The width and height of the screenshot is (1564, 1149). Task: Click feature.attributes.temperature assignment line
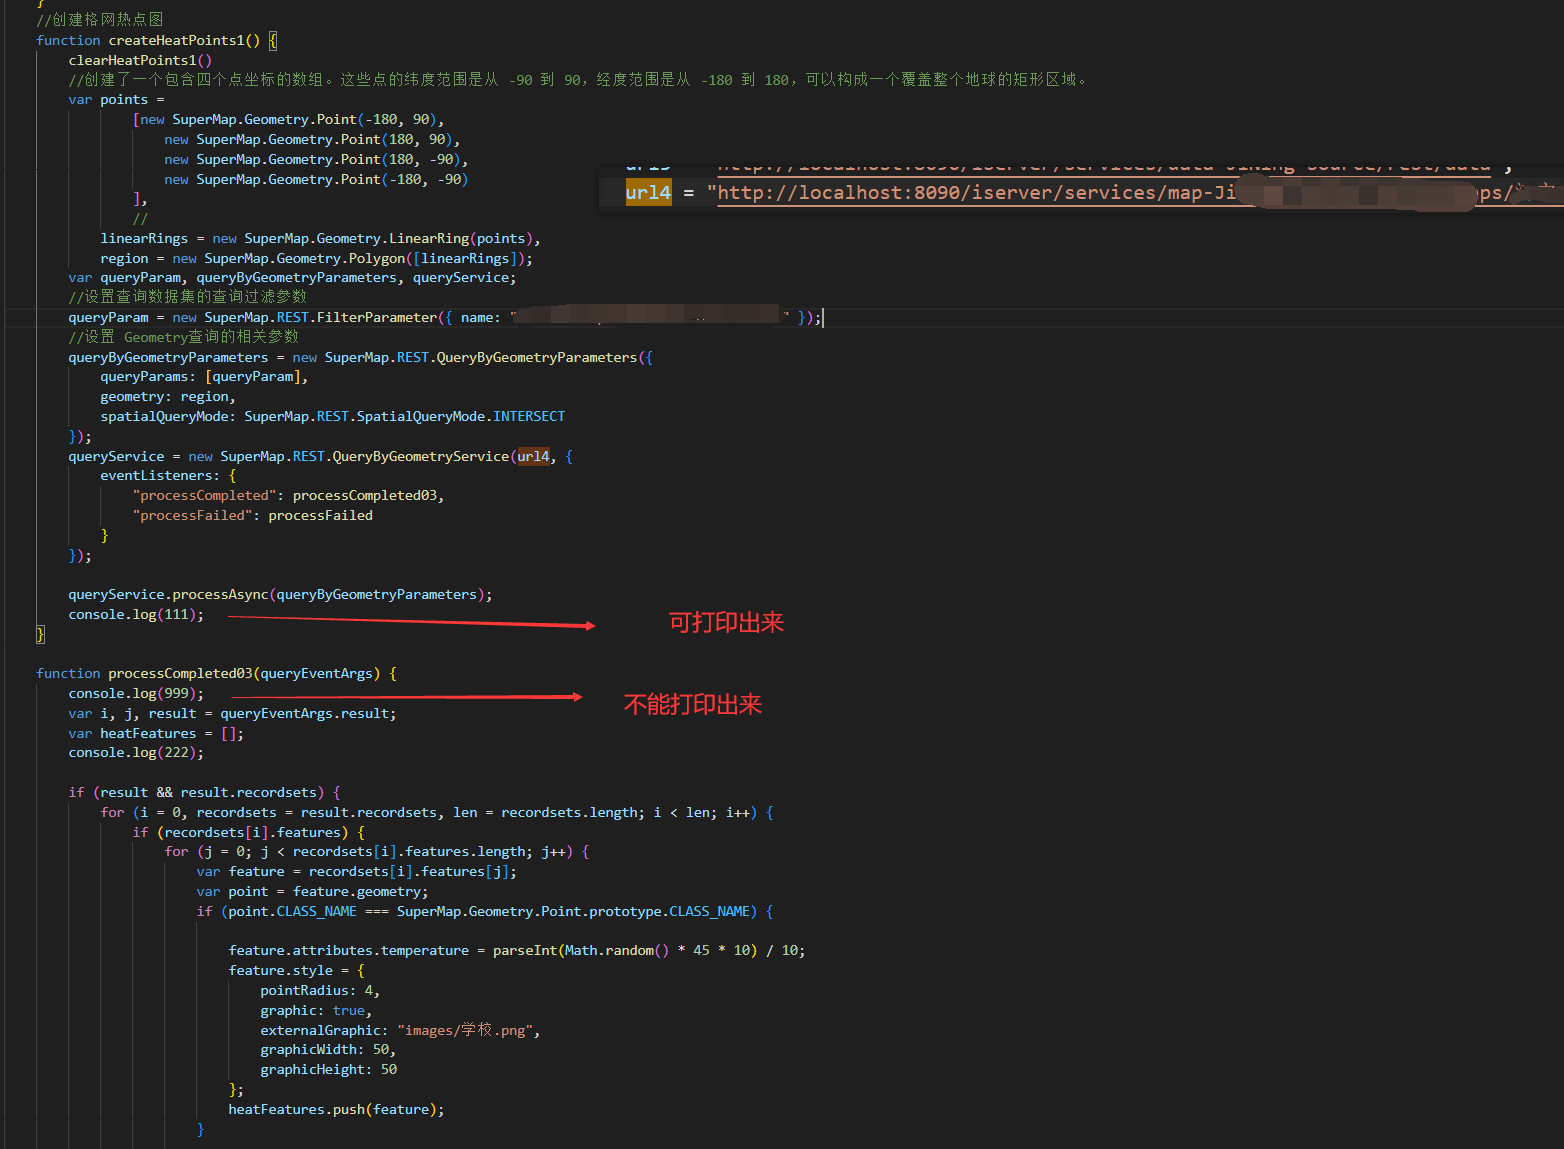pos(516,950)
